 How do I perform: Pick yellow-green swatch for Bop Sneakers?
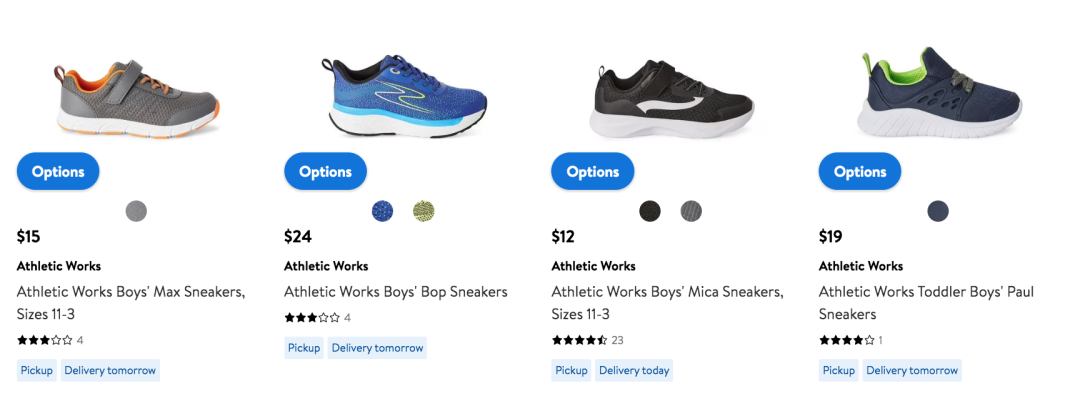pos(424,211)
